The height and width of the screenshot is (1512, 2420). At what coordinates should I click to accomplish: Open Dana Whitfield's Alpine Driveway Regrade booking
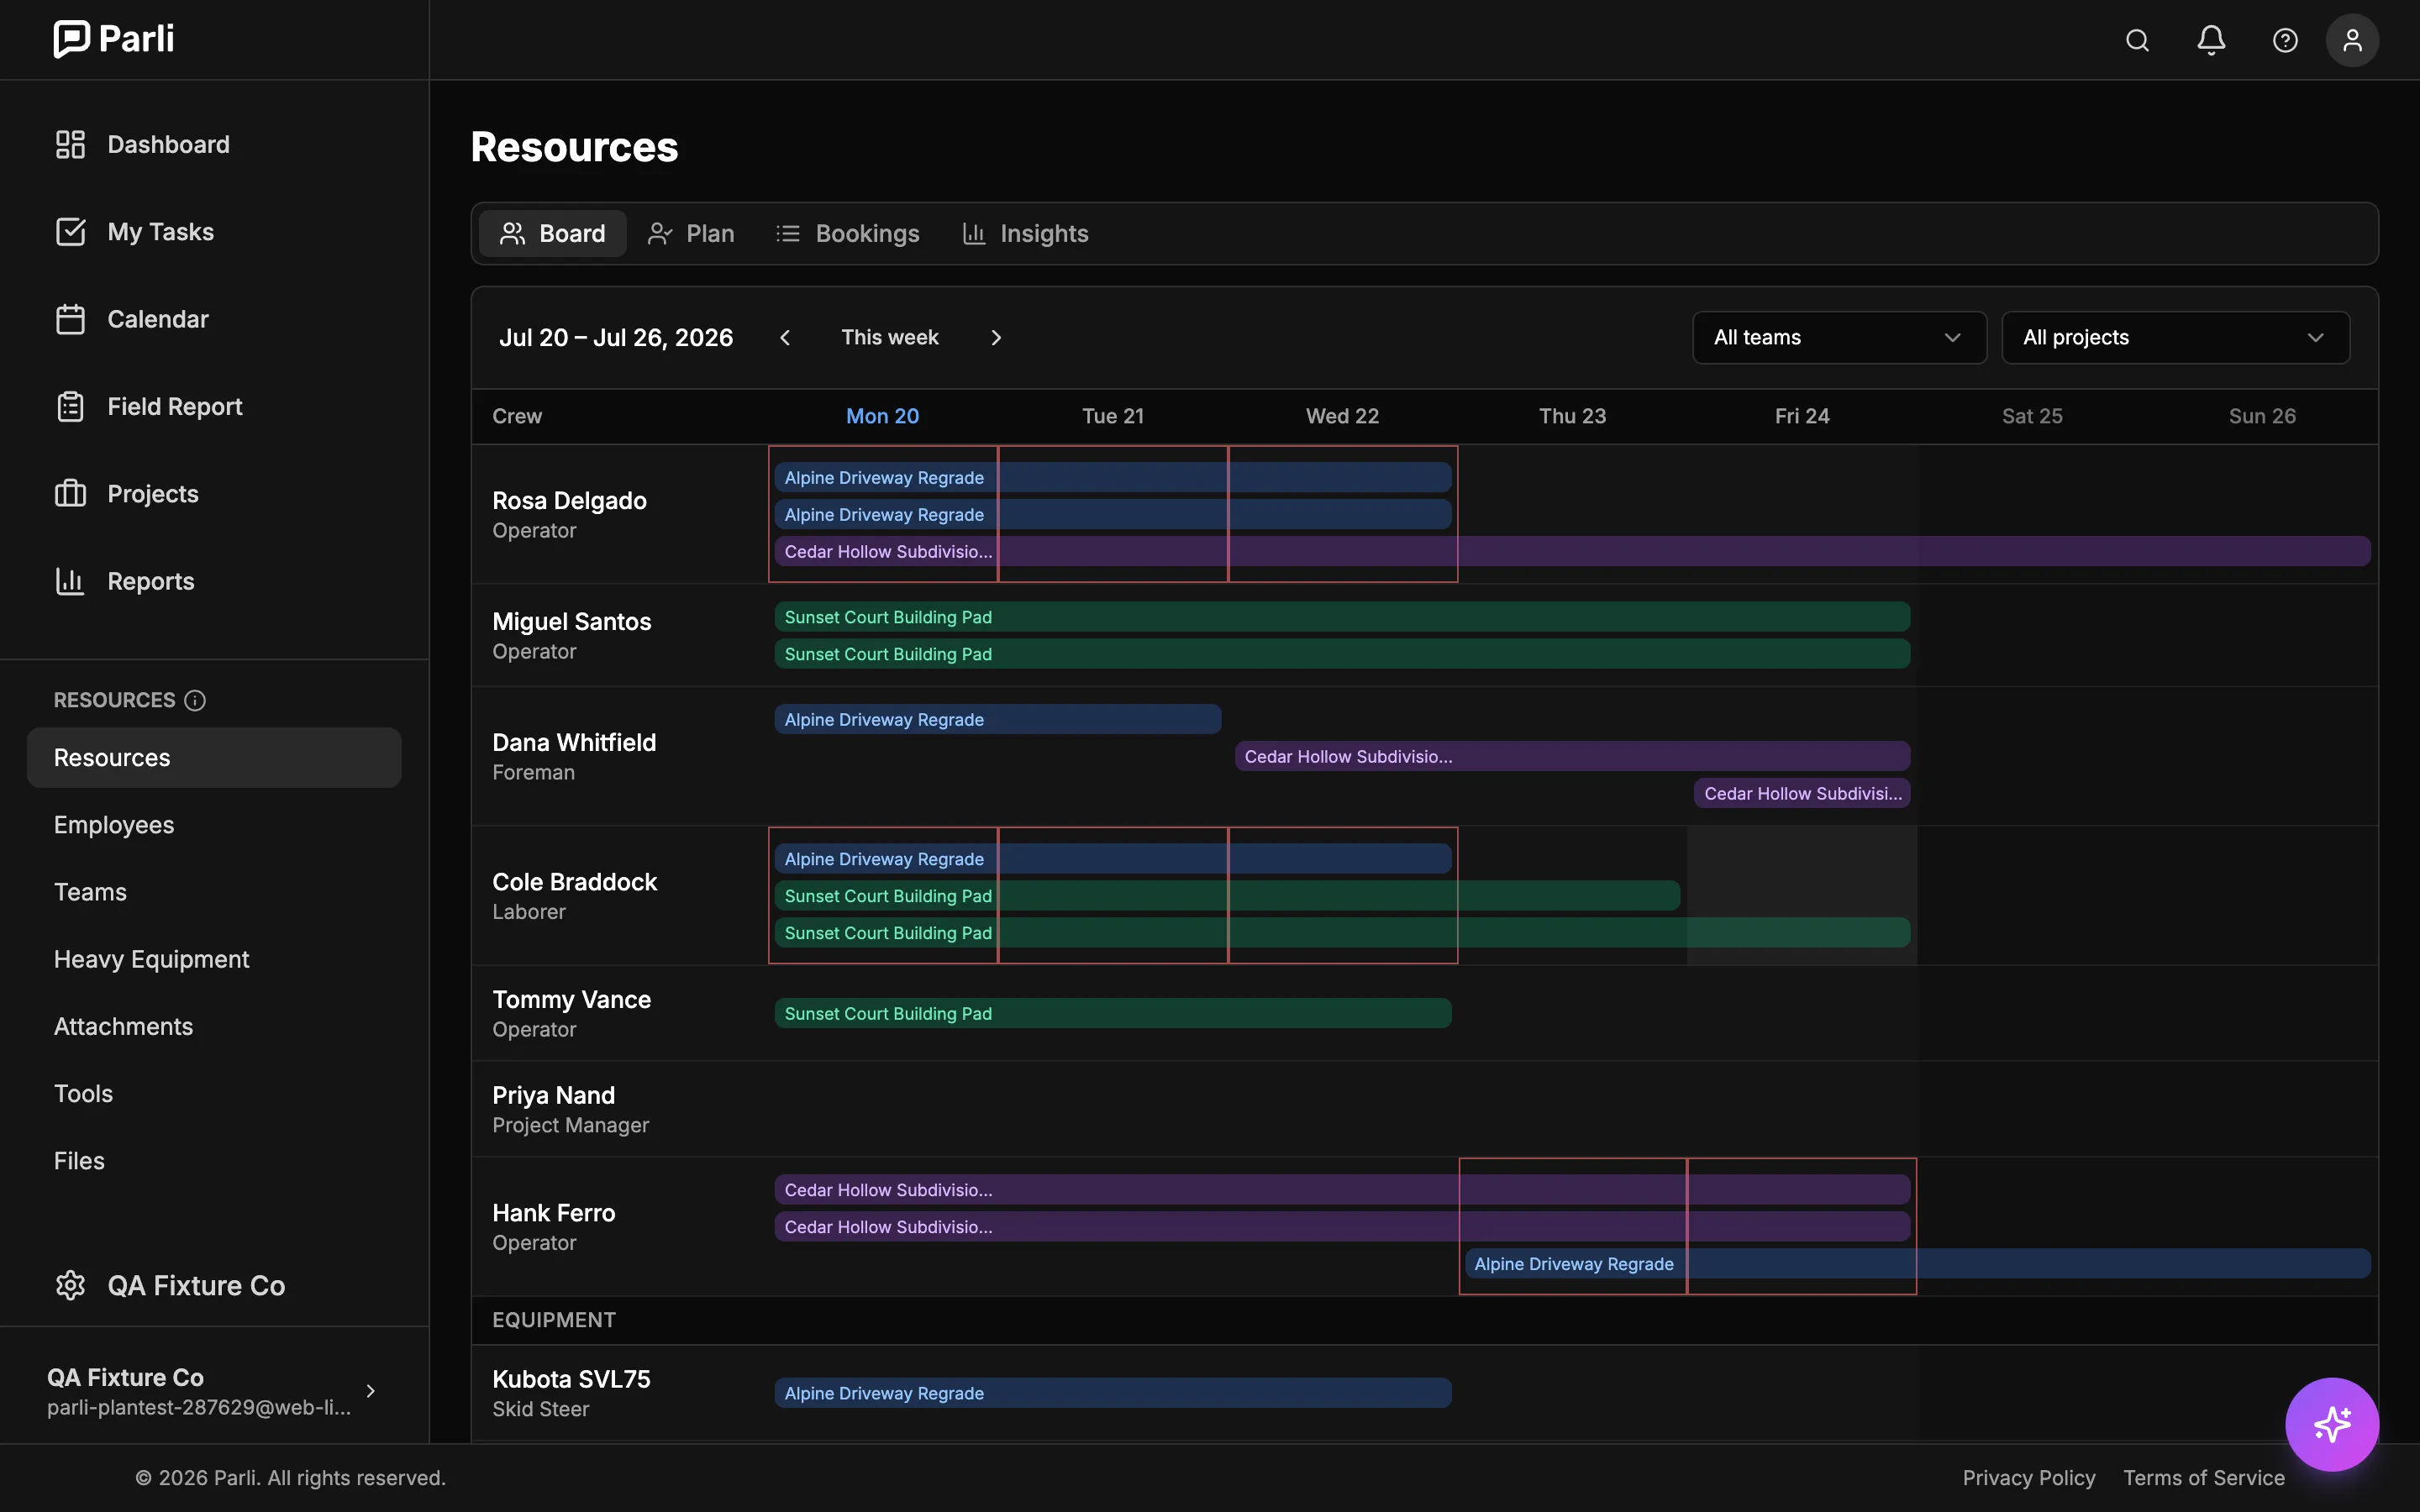pos(998,719)
